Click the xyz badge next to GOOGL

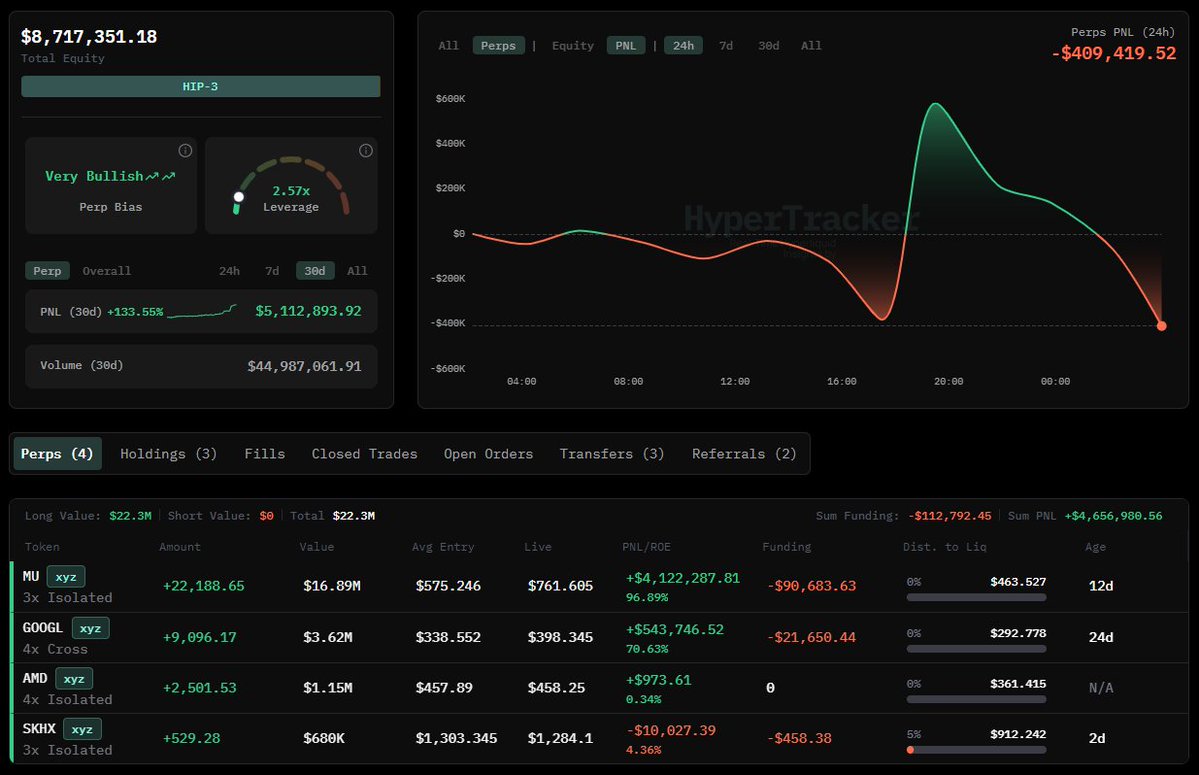tap(90, 628)
